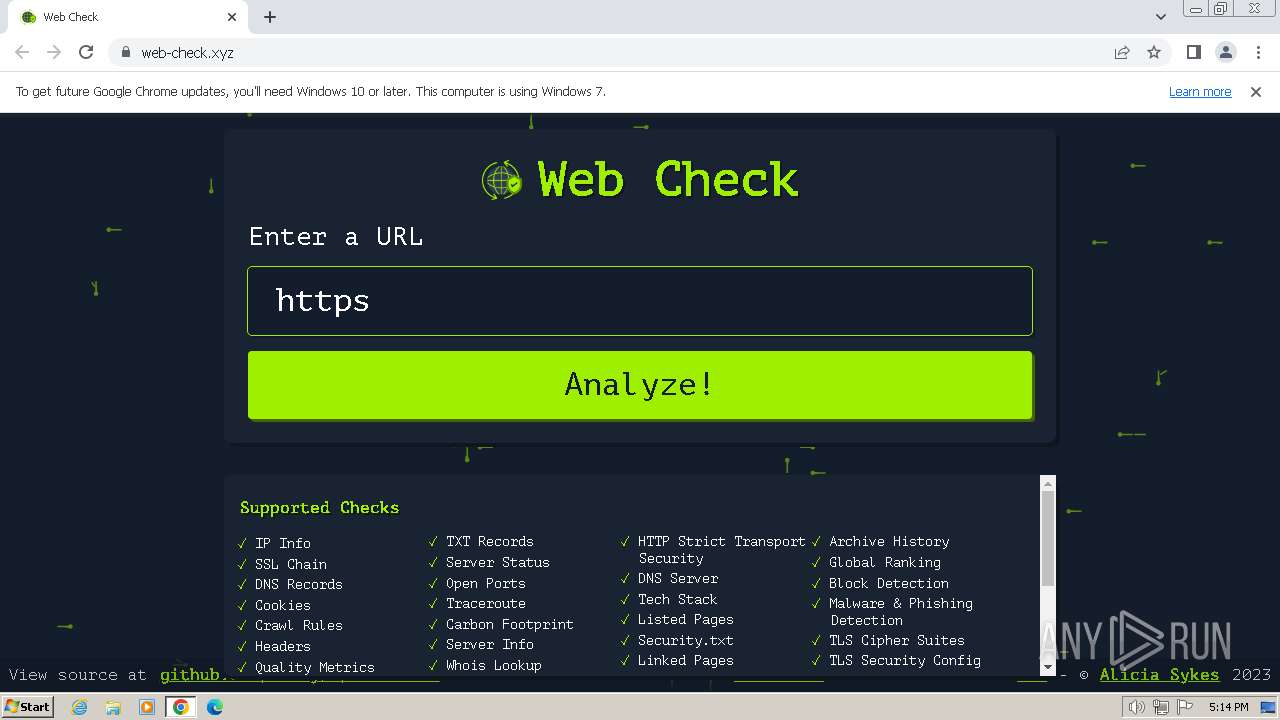
Task: Open a new tab with plus
Action: point(270,17)
